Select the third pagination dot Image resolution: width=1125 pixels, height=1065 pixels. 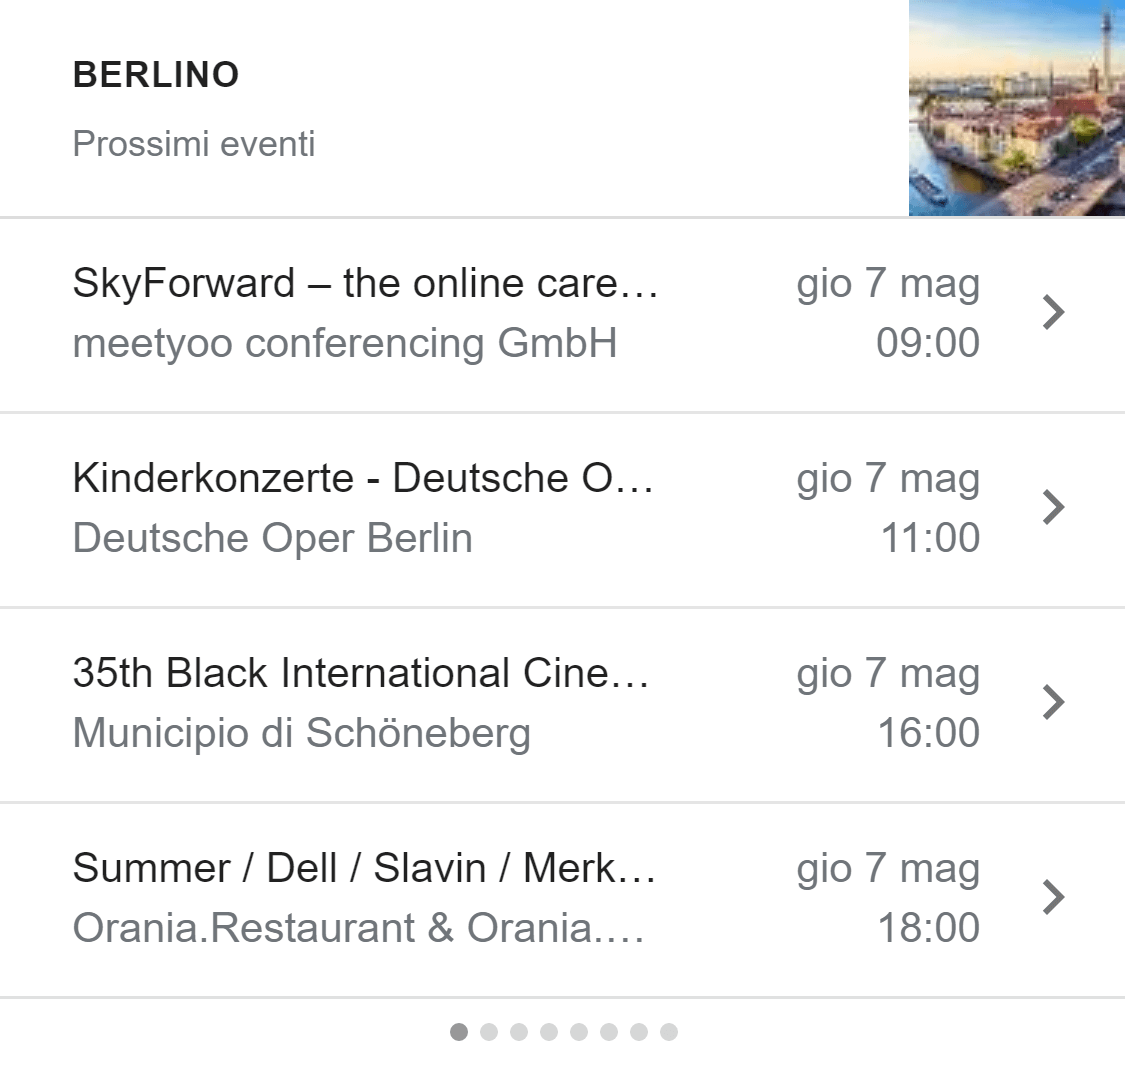[519, 1032]
